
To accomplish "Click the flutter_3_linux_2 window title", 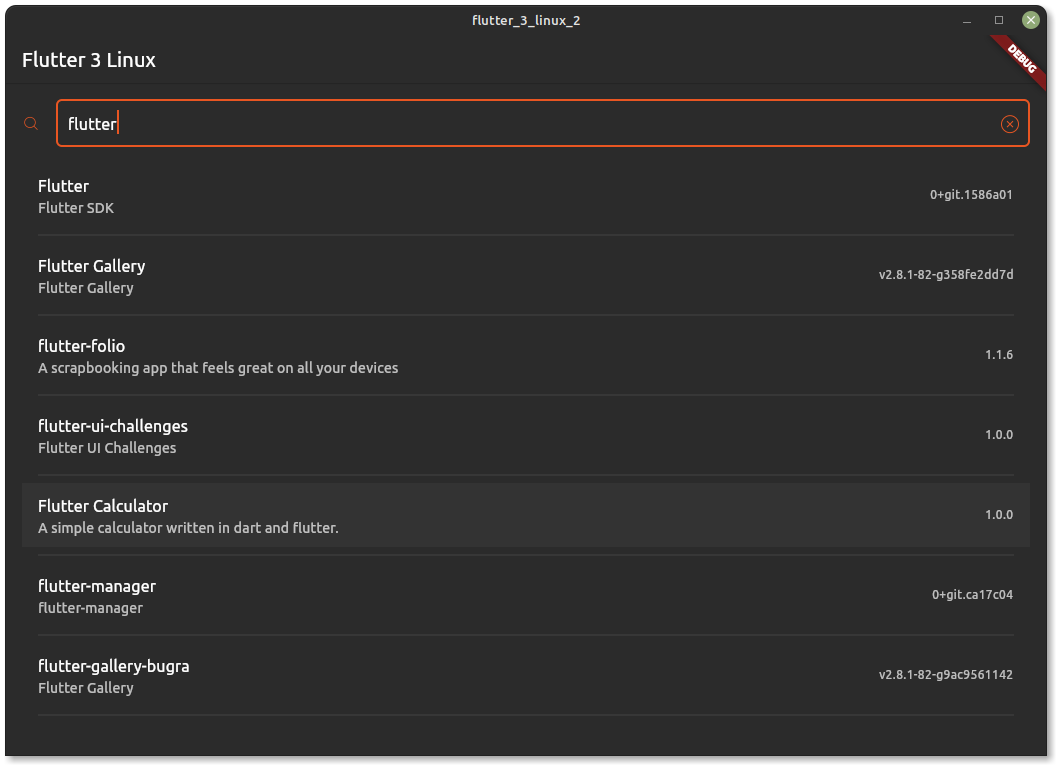I will click(526, 20).
